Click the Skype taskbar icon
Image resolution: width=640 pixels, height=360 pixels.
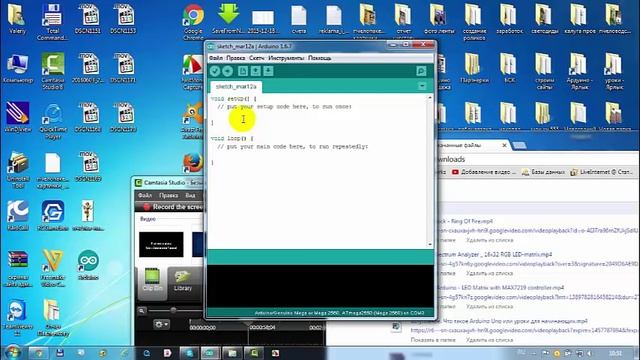coord(189,353)
